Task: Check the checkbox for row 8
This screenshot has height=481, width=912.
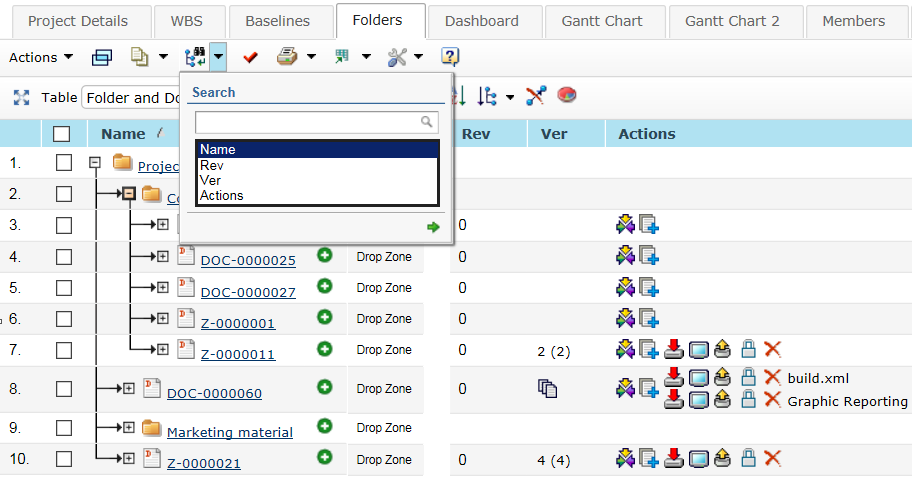Action: tap(64, 389)
